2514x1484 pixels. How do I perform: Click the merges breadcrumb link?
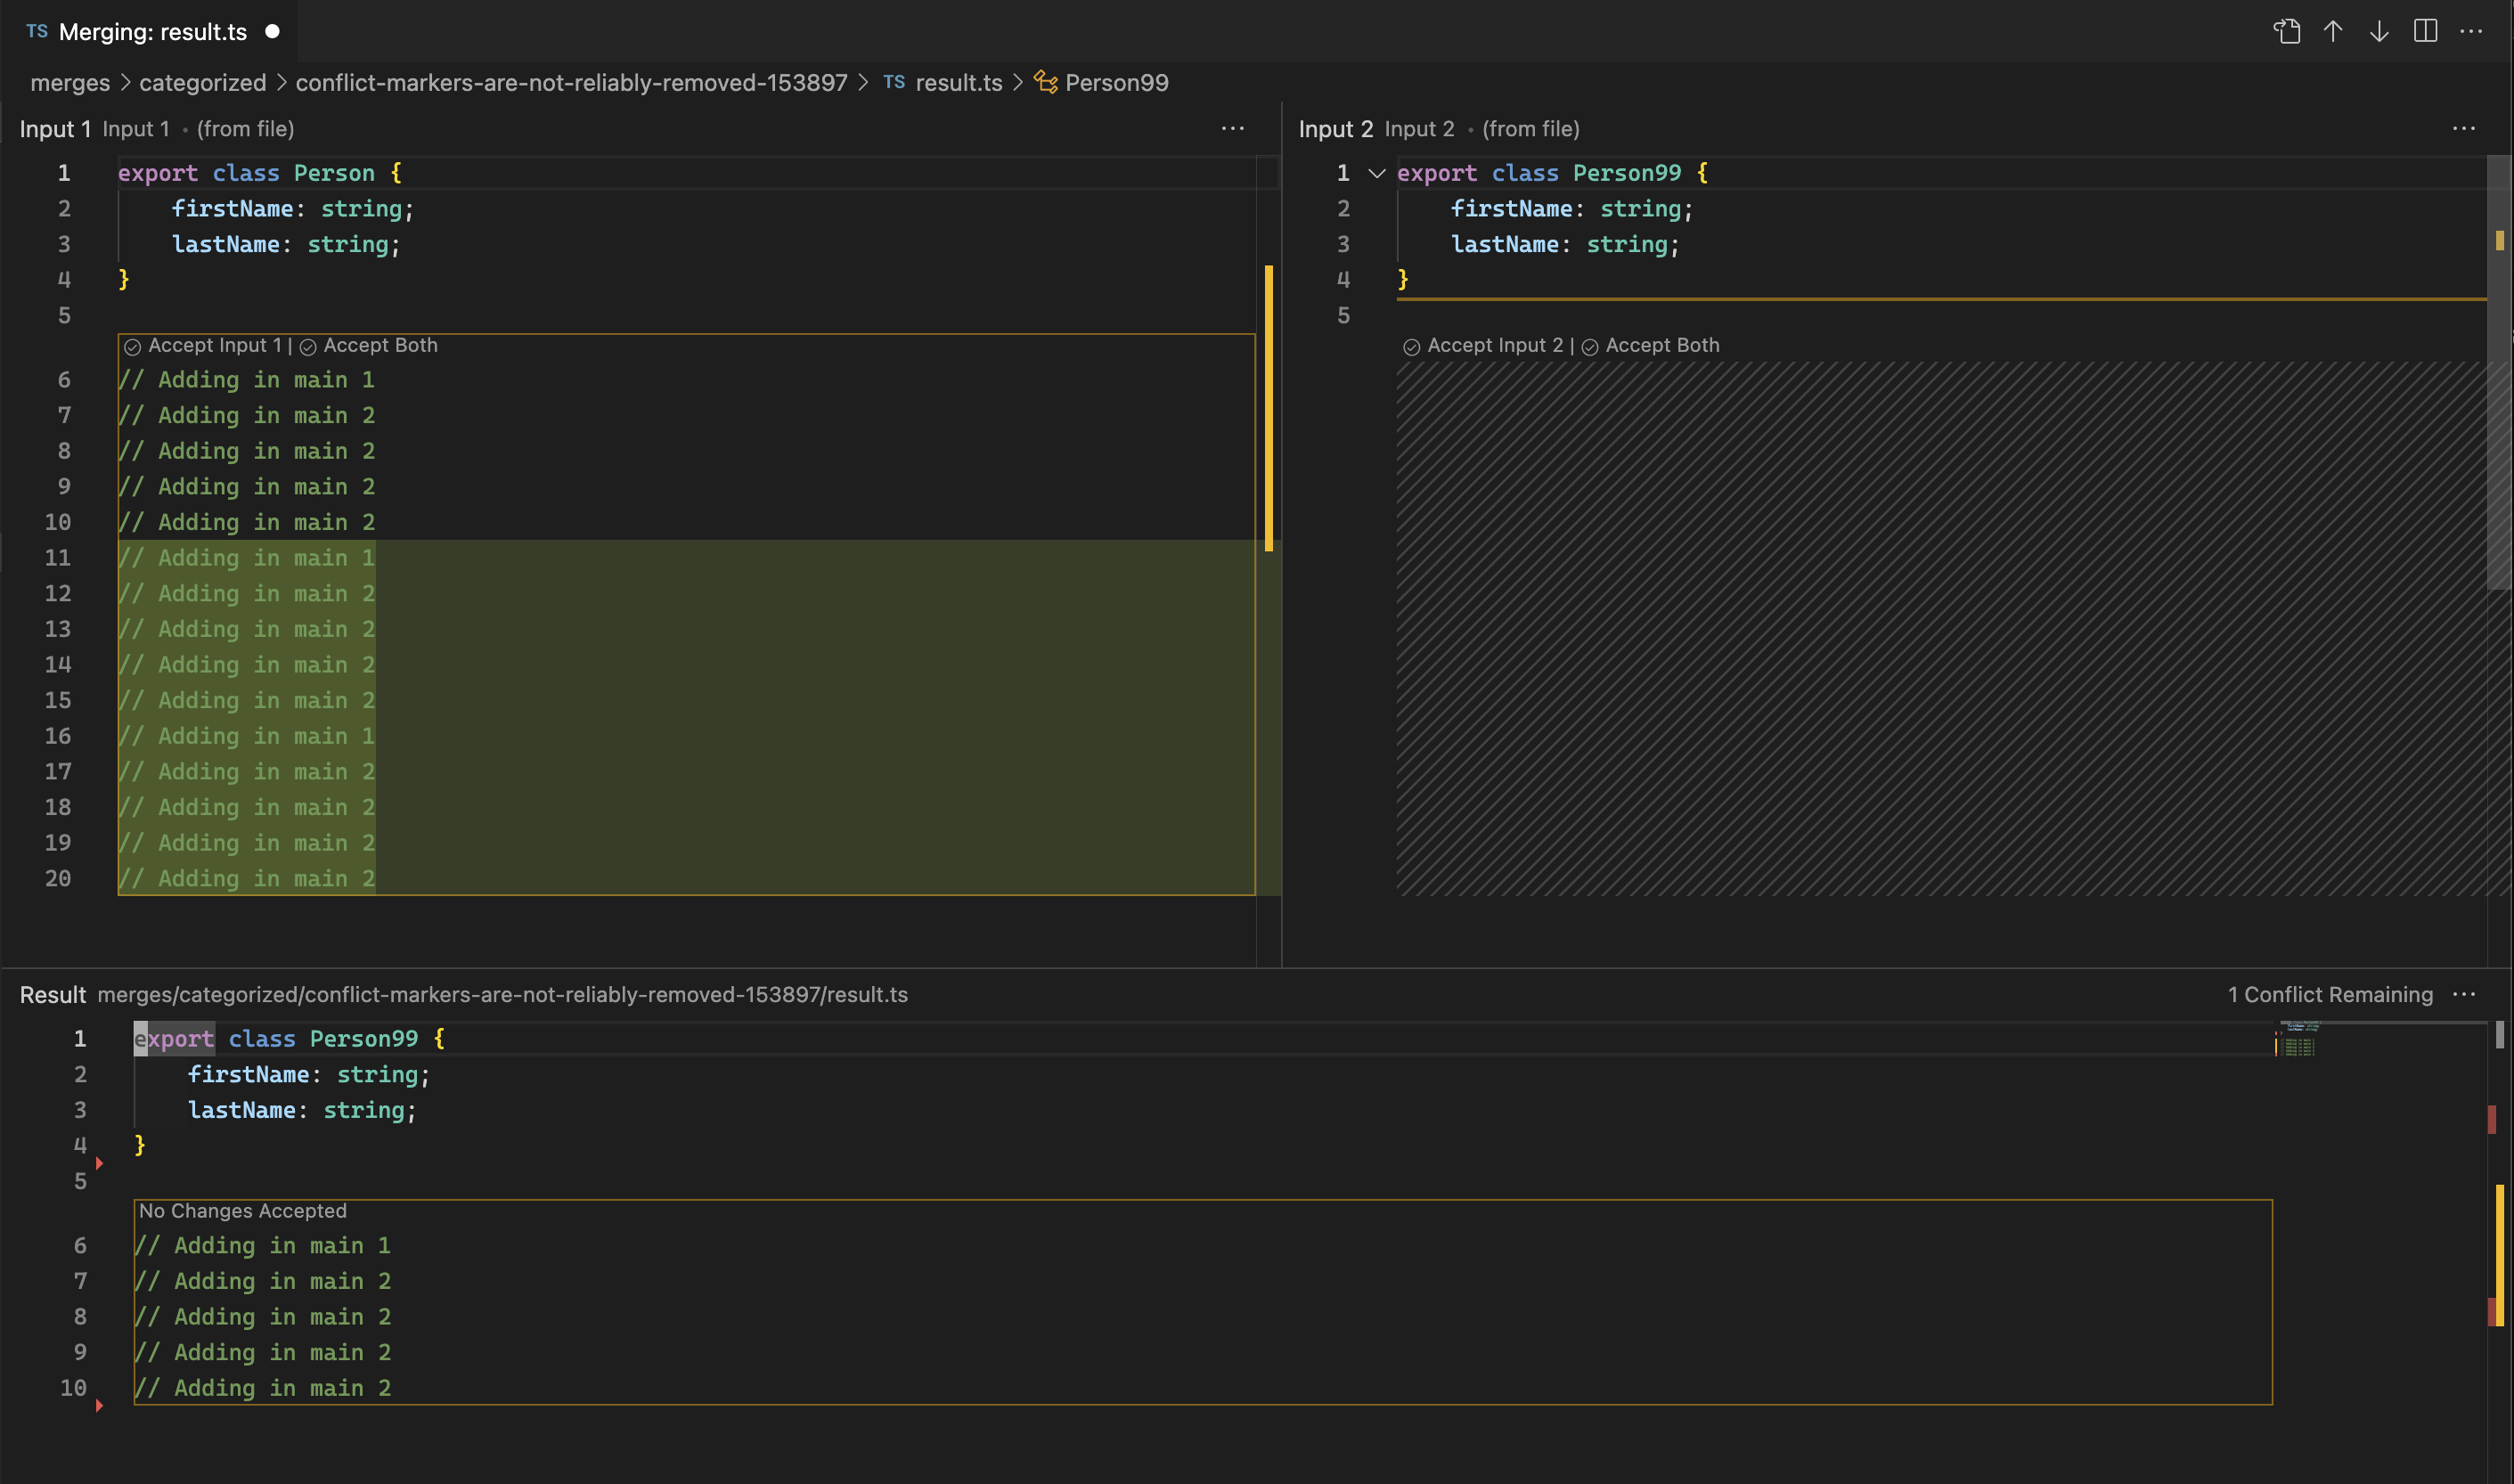(69, 83)
